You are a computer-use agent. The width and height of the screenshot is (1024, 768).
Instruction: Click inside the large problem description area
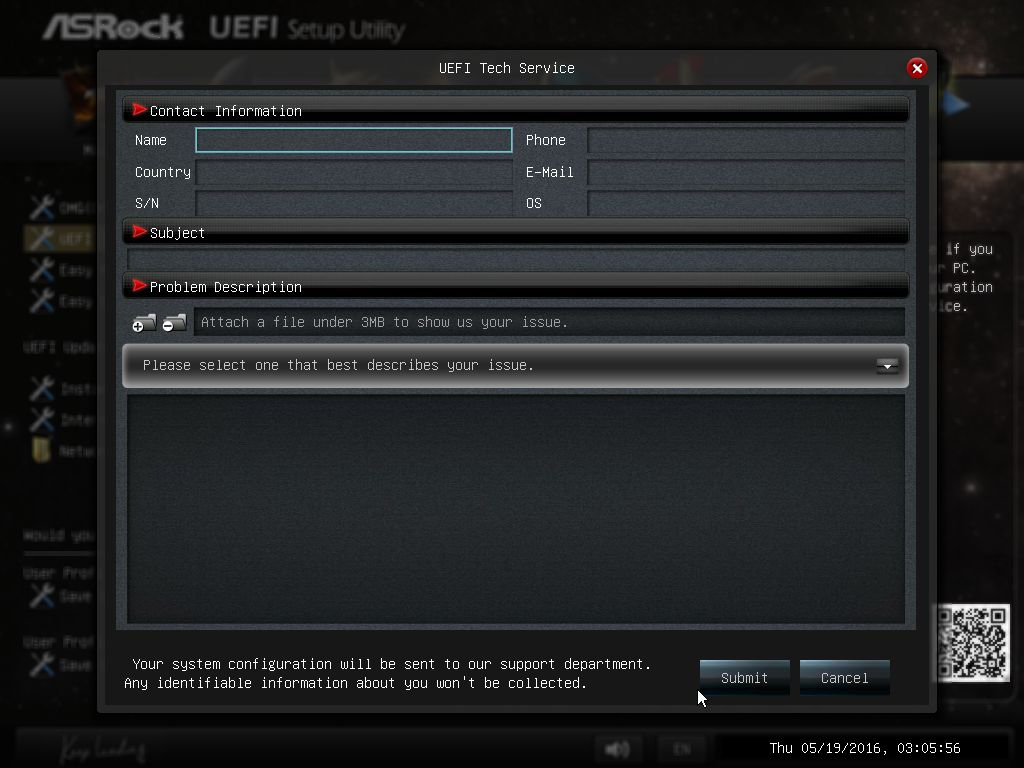pyautogui.click(x=516, y=509)
